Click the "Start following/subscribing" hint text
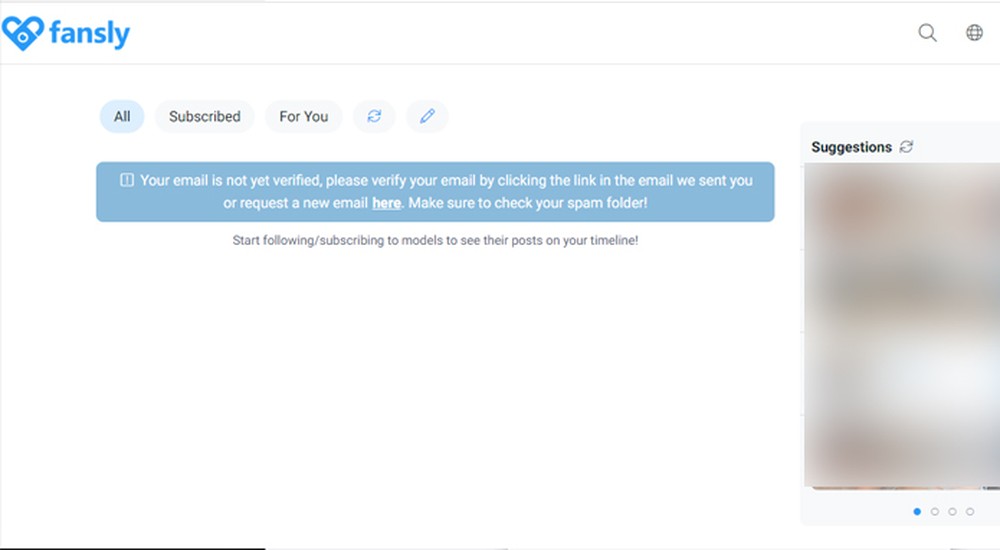 pos(435,241)
